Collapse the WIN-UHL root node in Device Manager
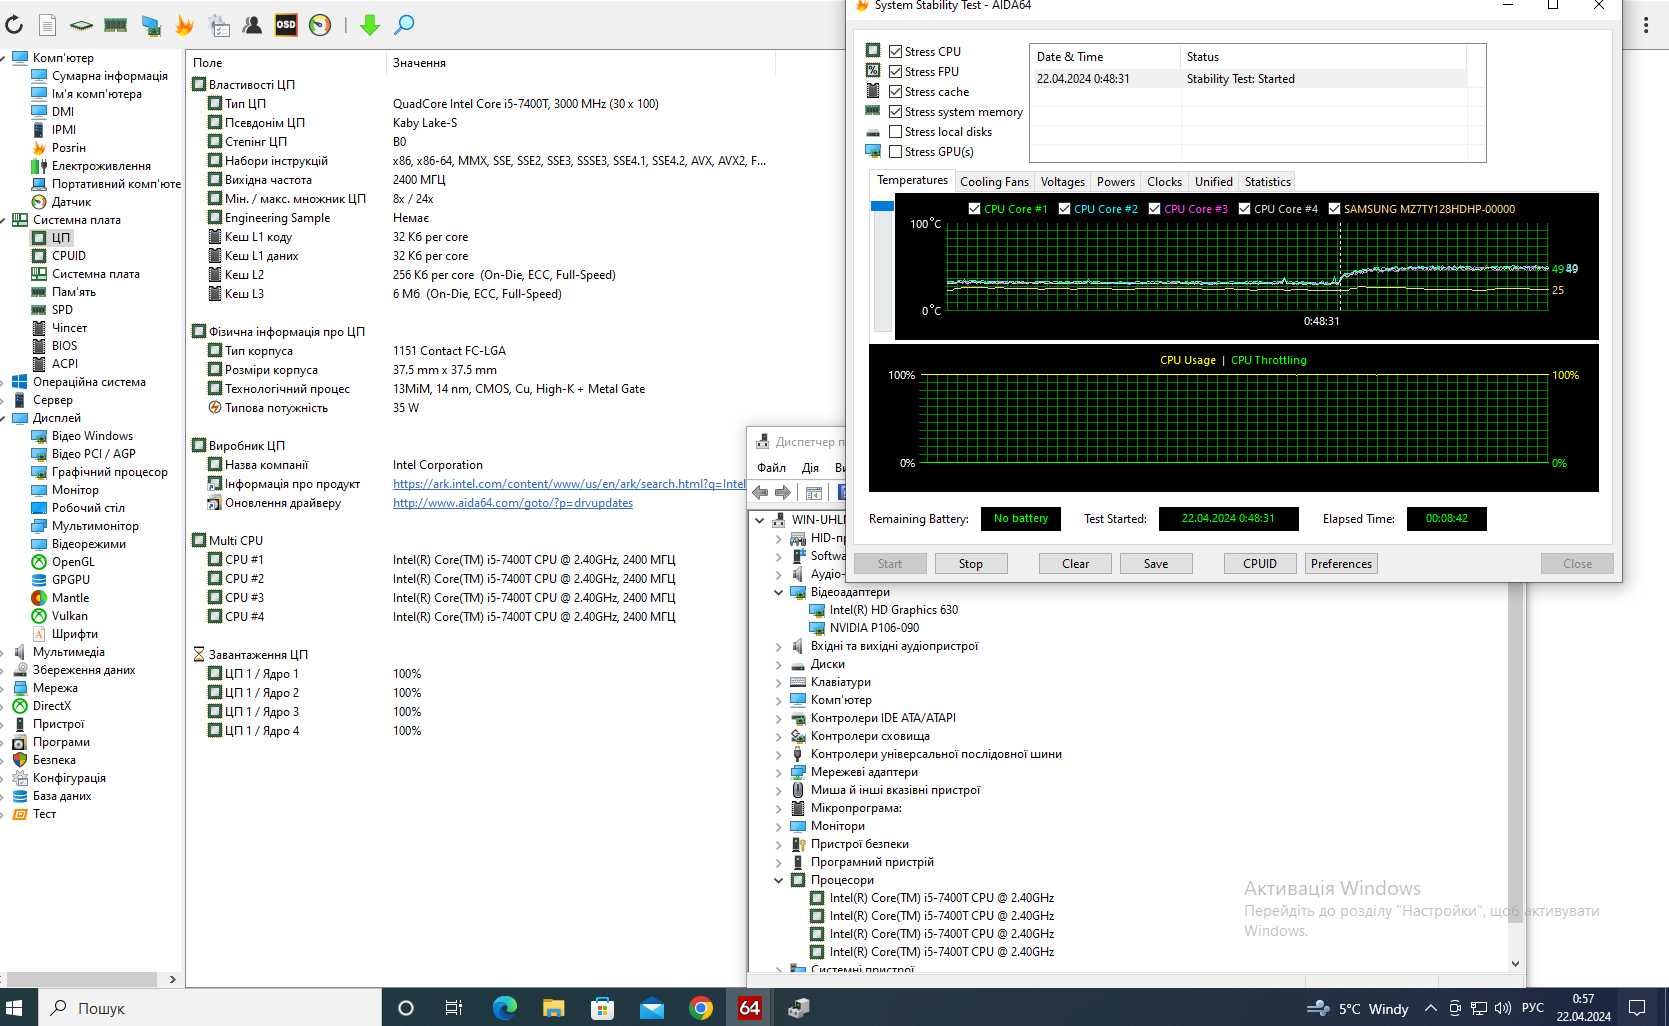Viewport: 1669px width, 1026px height. point(760,520)
